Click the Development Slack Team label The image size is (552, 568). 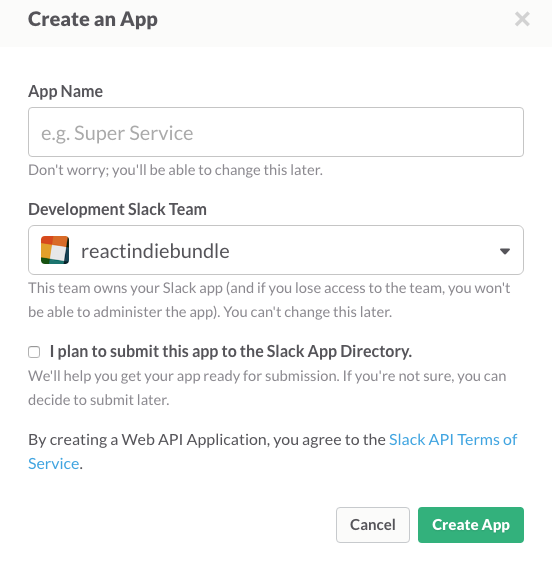[117, 209]
